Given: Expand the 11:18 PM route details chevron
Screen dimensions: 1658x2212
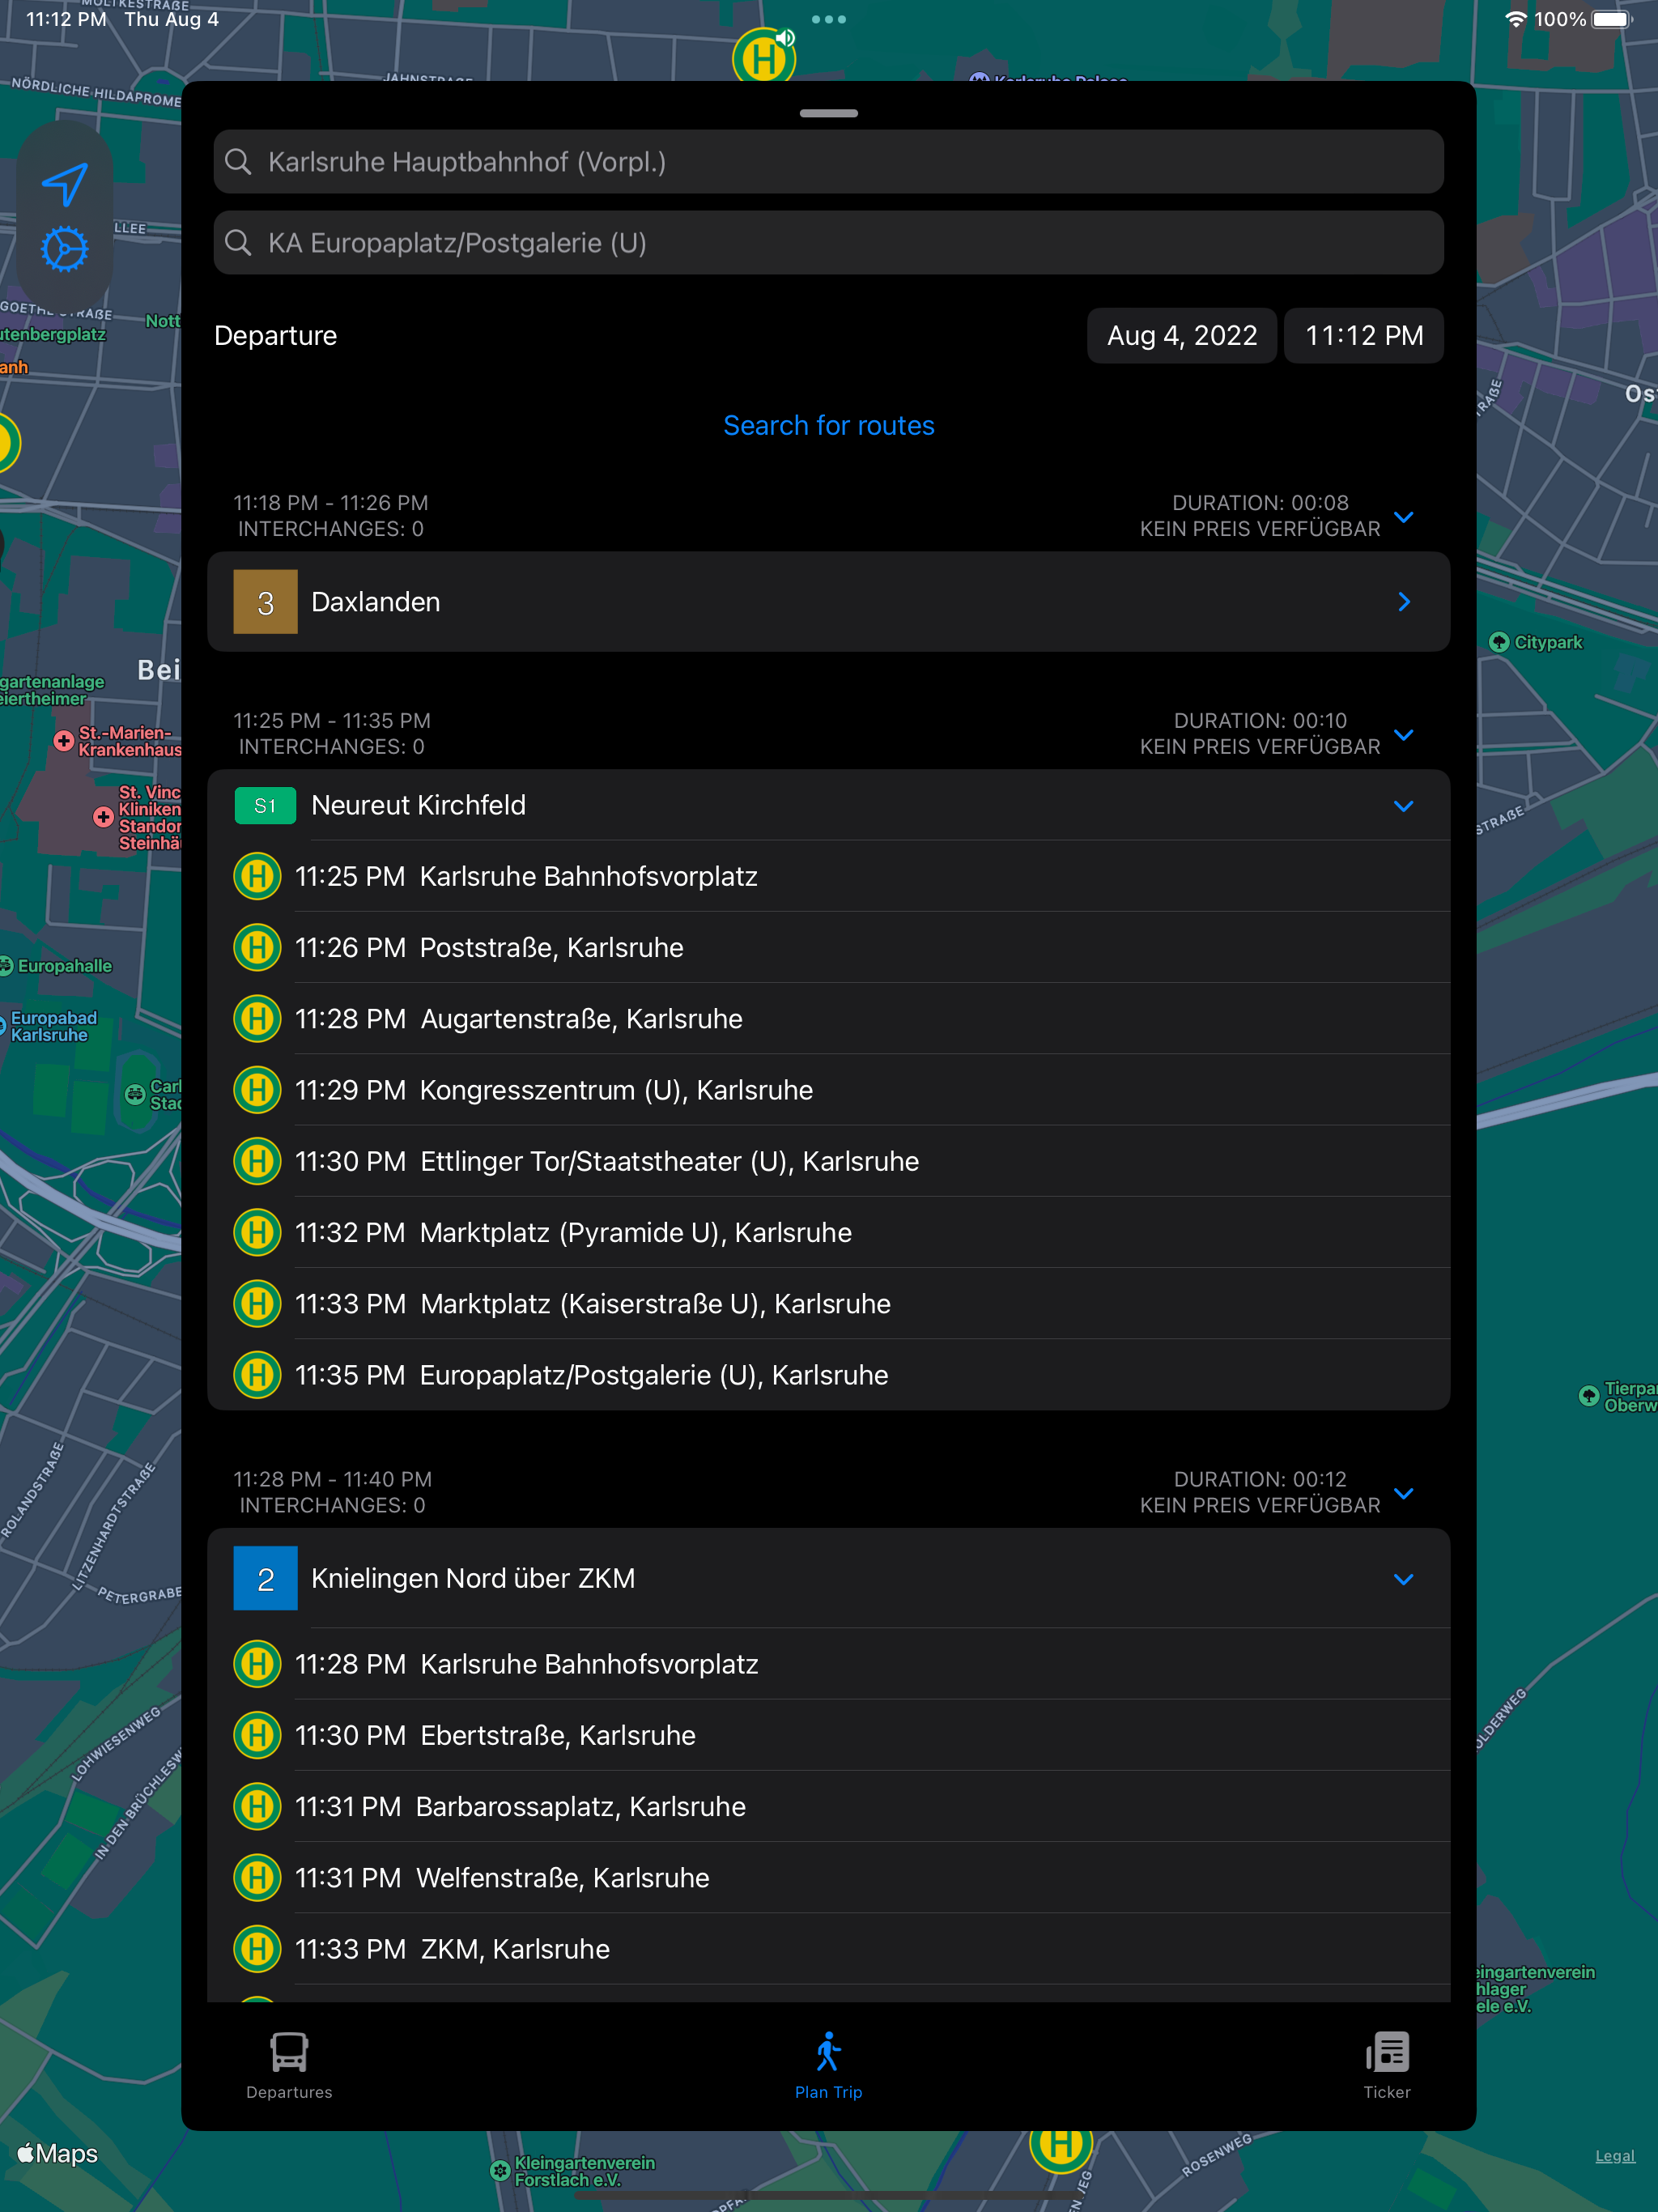Looking at the screenshot, I should (x=1404, y=517).
